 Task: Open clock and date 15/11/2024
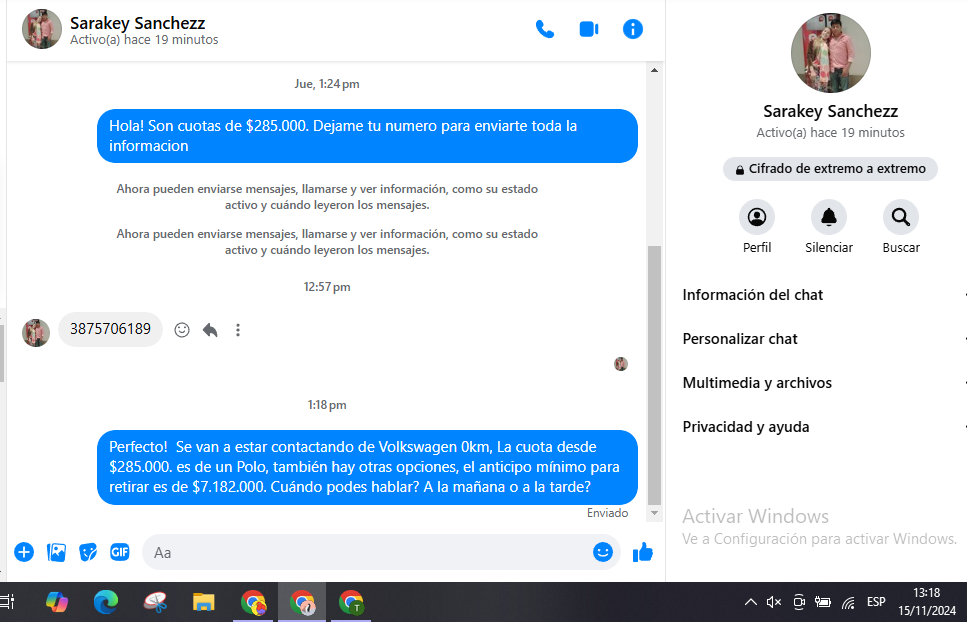tap(927, 602)
